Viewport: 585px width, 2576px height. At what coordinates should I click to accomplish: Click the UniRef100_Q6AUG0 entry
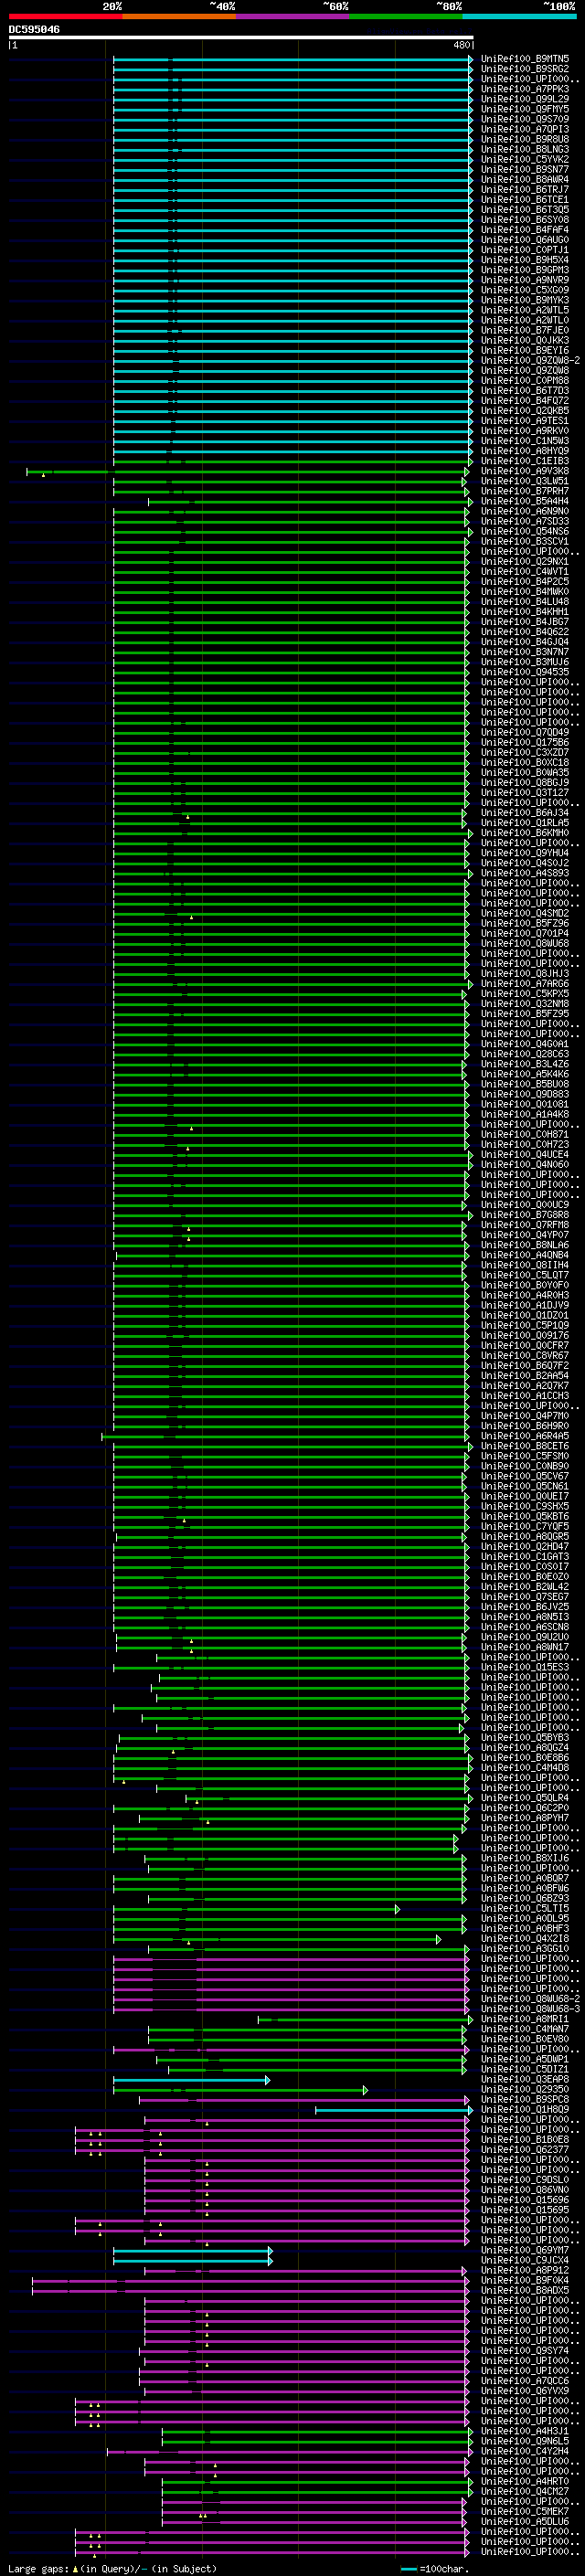tap(525, 240)
